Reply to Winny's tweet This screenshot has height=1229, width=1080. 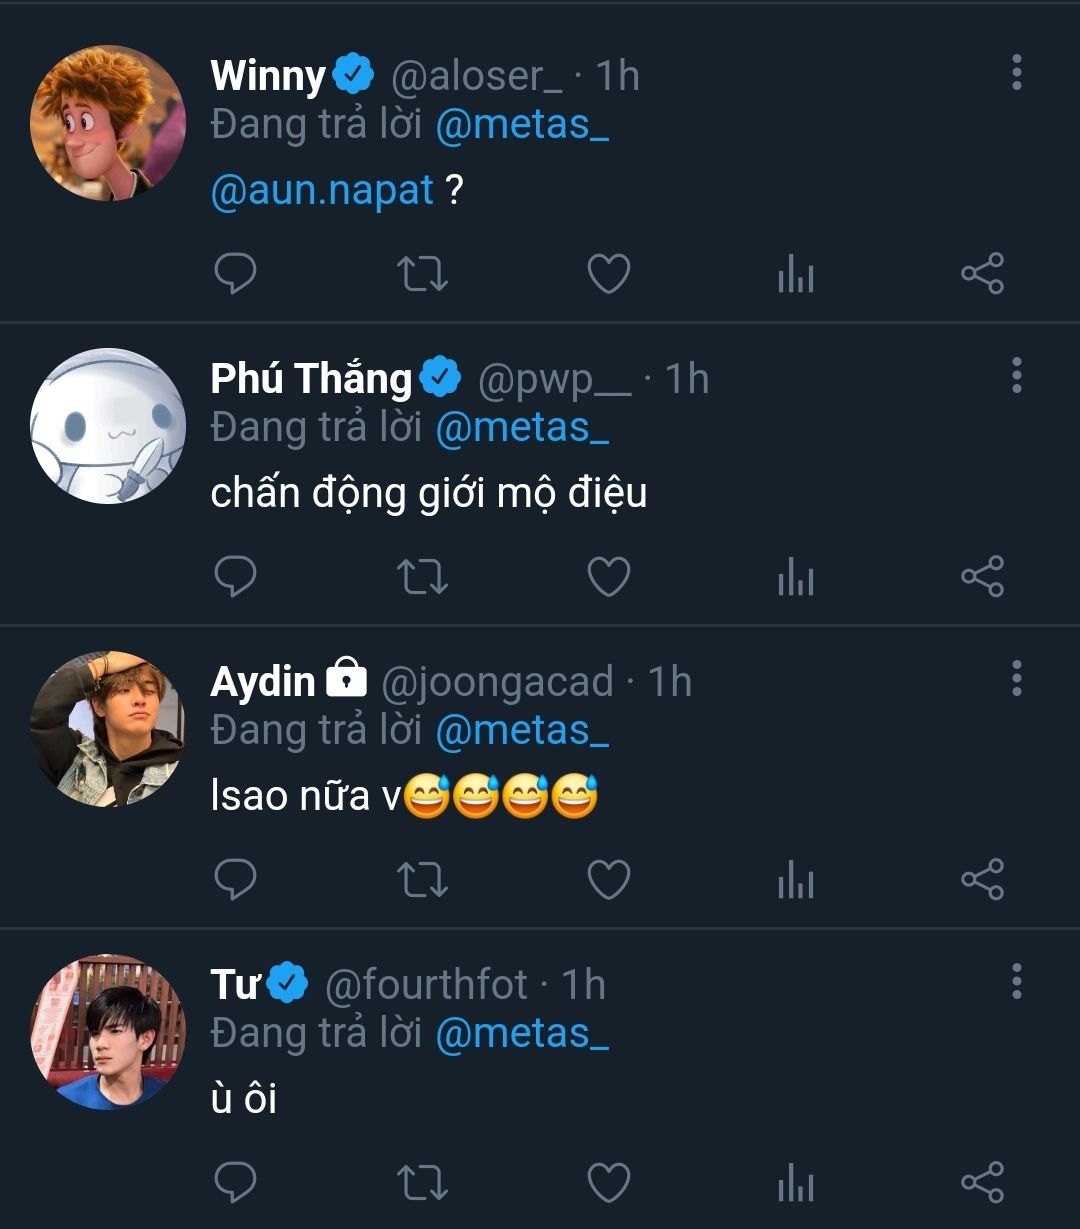[236, 274]
